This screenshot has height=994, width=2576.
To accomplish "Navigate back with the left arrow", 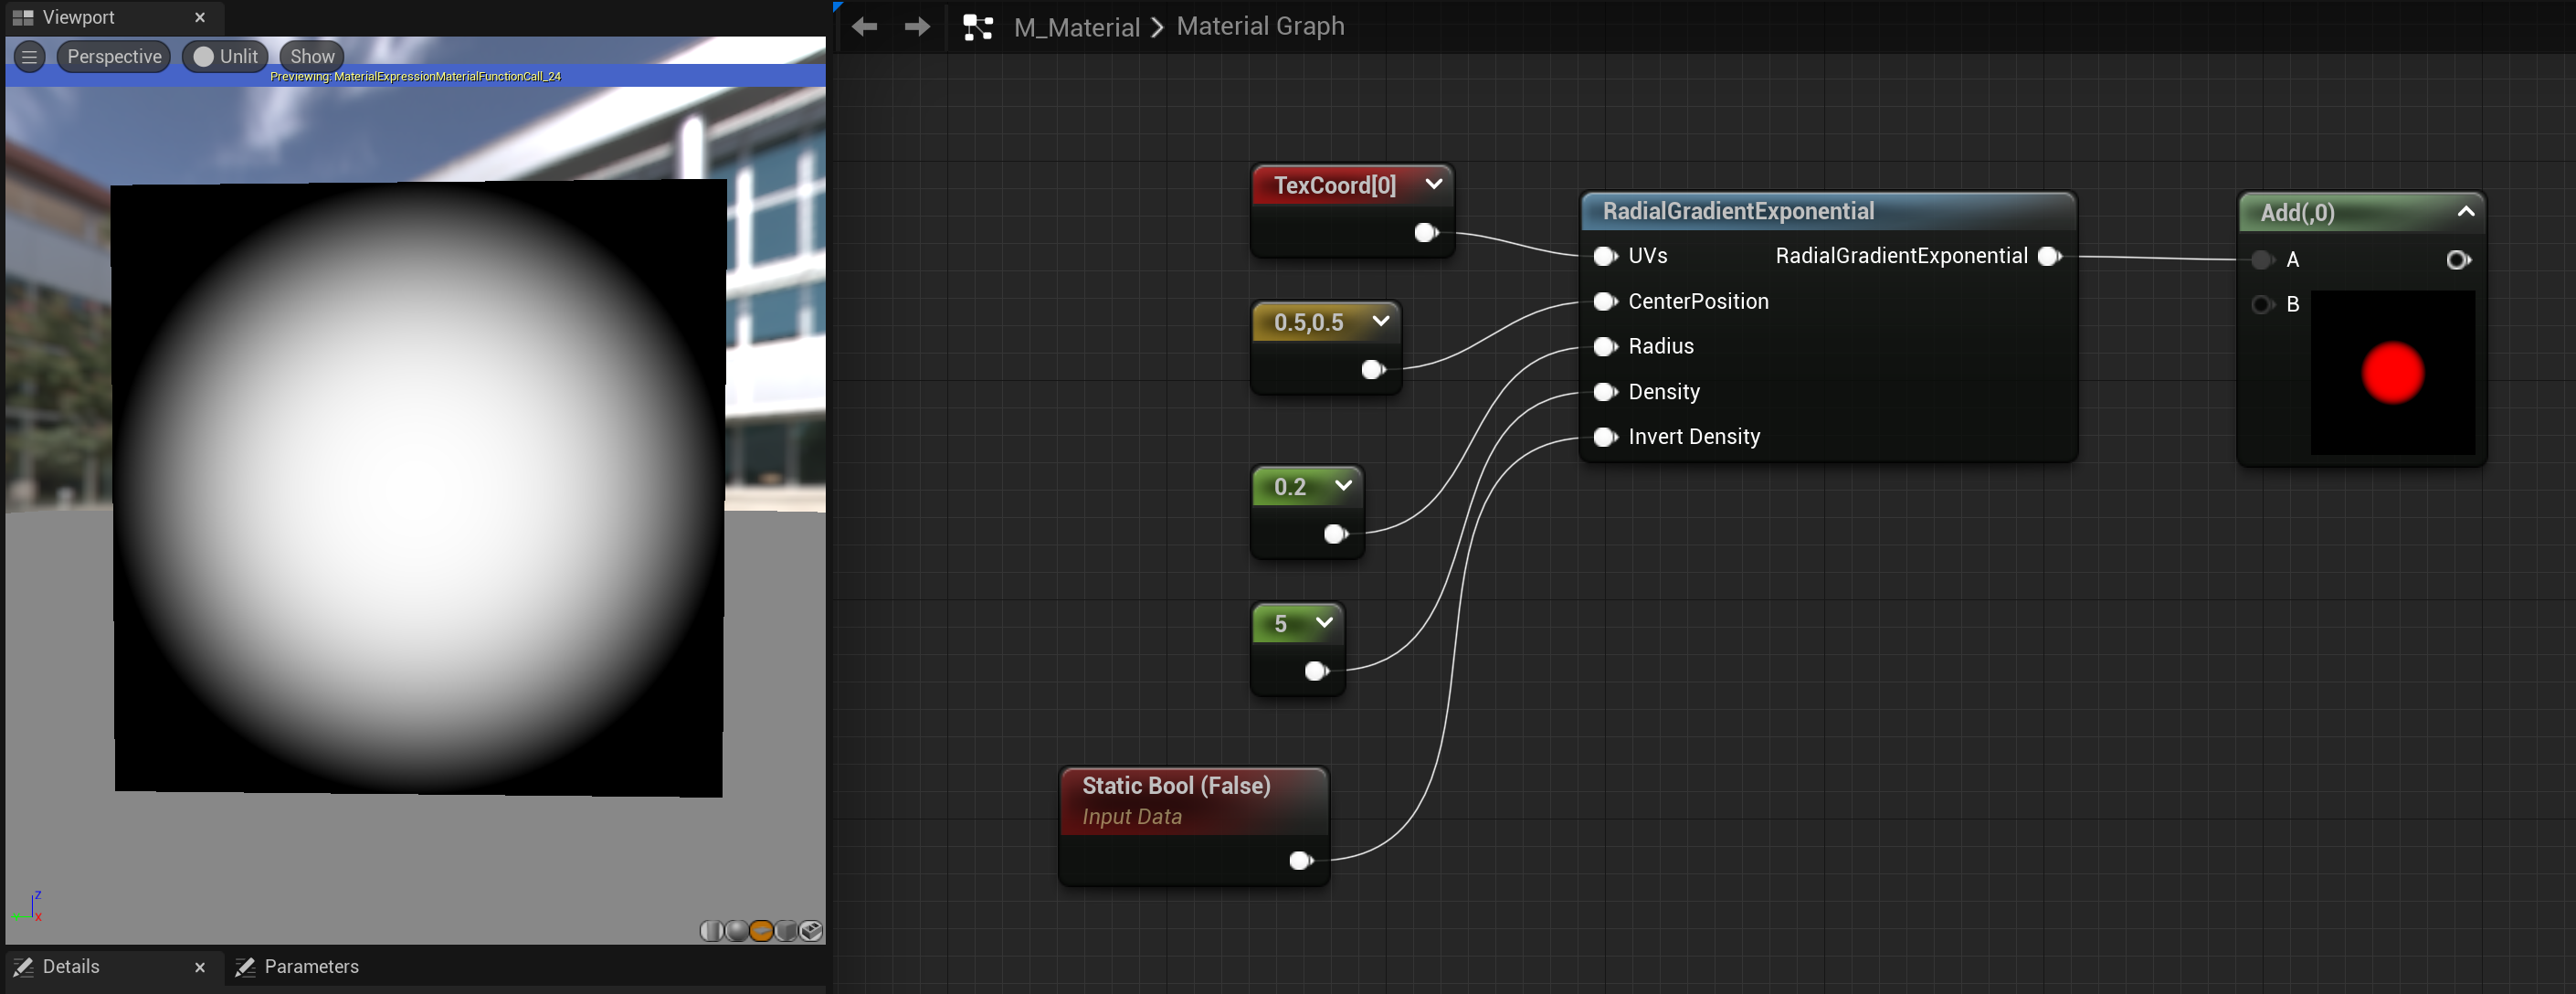I will pos(865,27).
